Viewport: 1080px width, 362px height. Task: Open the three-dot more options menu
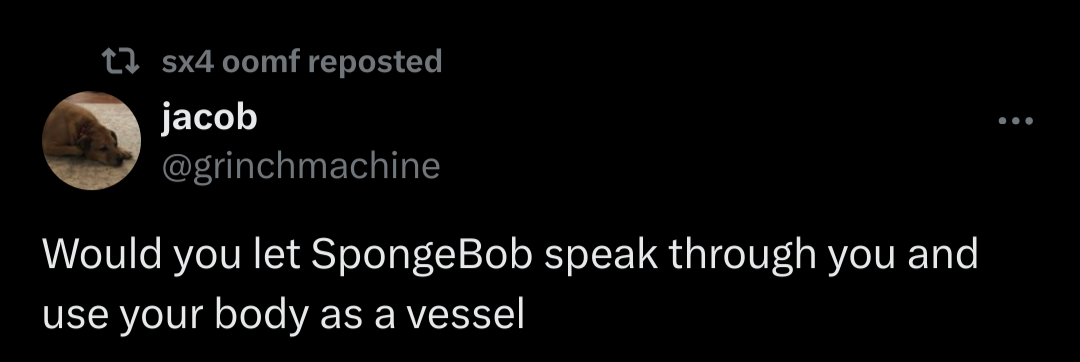point(1016,121)
